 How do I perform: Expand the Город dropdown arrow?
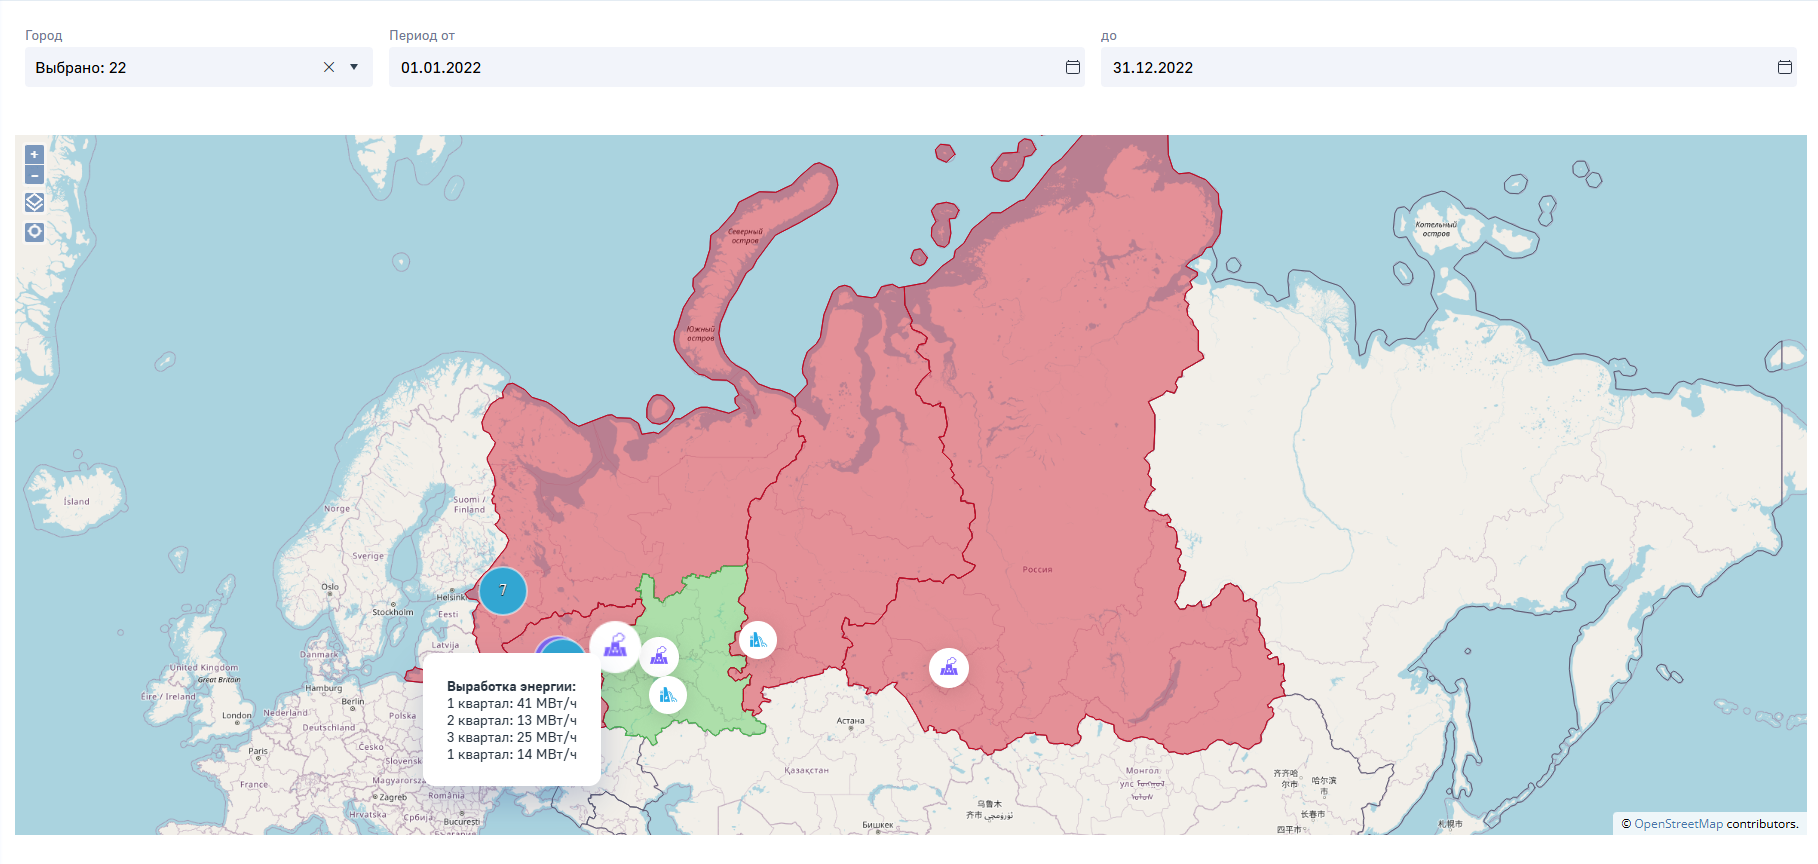354,67
